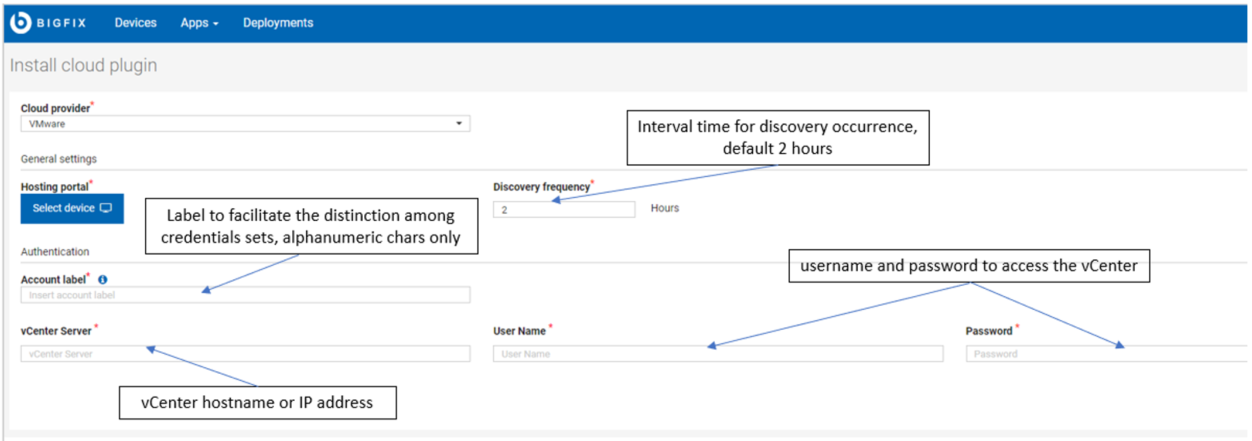Image resolution: width=1252 pixels, height=441 pixels.
Task: Click the Install cloud plugin heading
Action: [x=83, y=66]
